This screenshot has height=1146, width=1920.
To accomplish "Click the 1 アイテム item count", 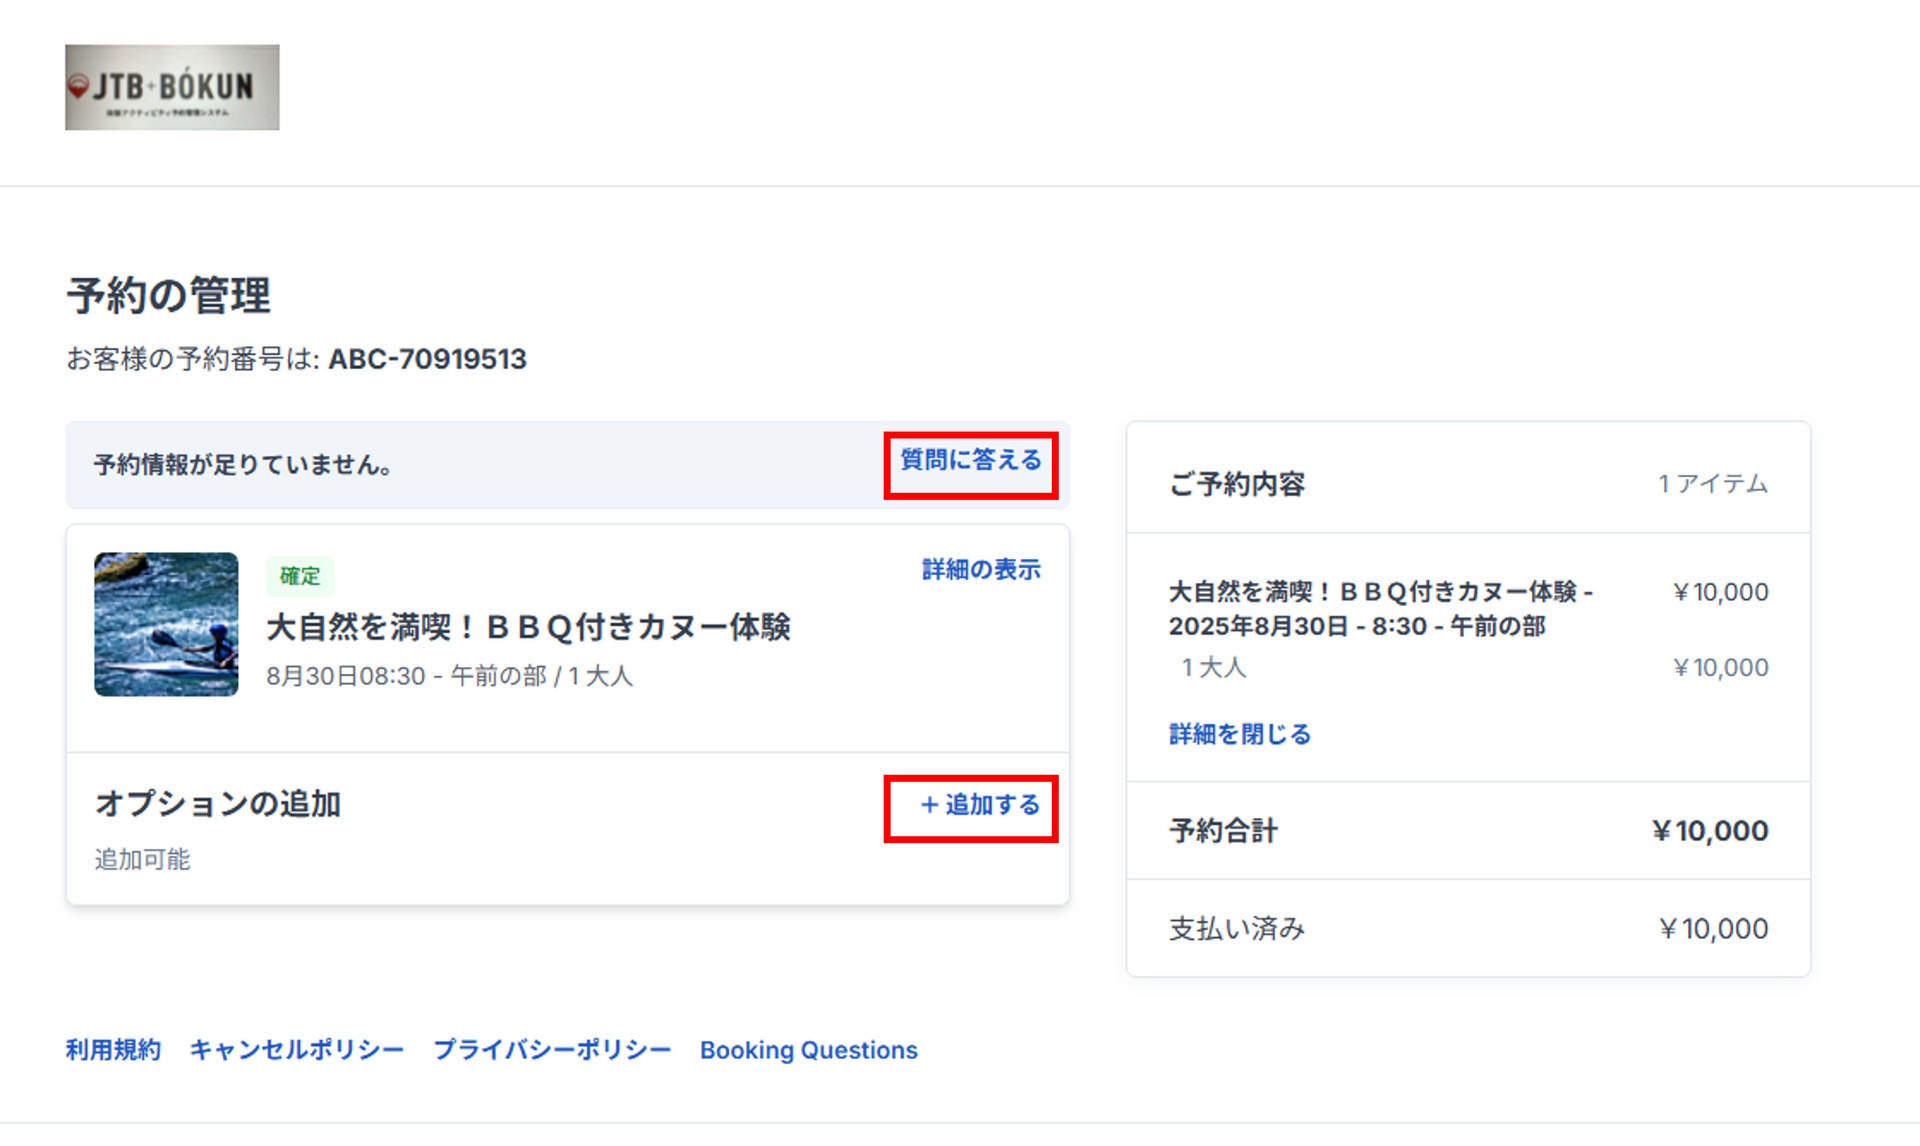I will pyautogui.click(x=1712, y=484).
